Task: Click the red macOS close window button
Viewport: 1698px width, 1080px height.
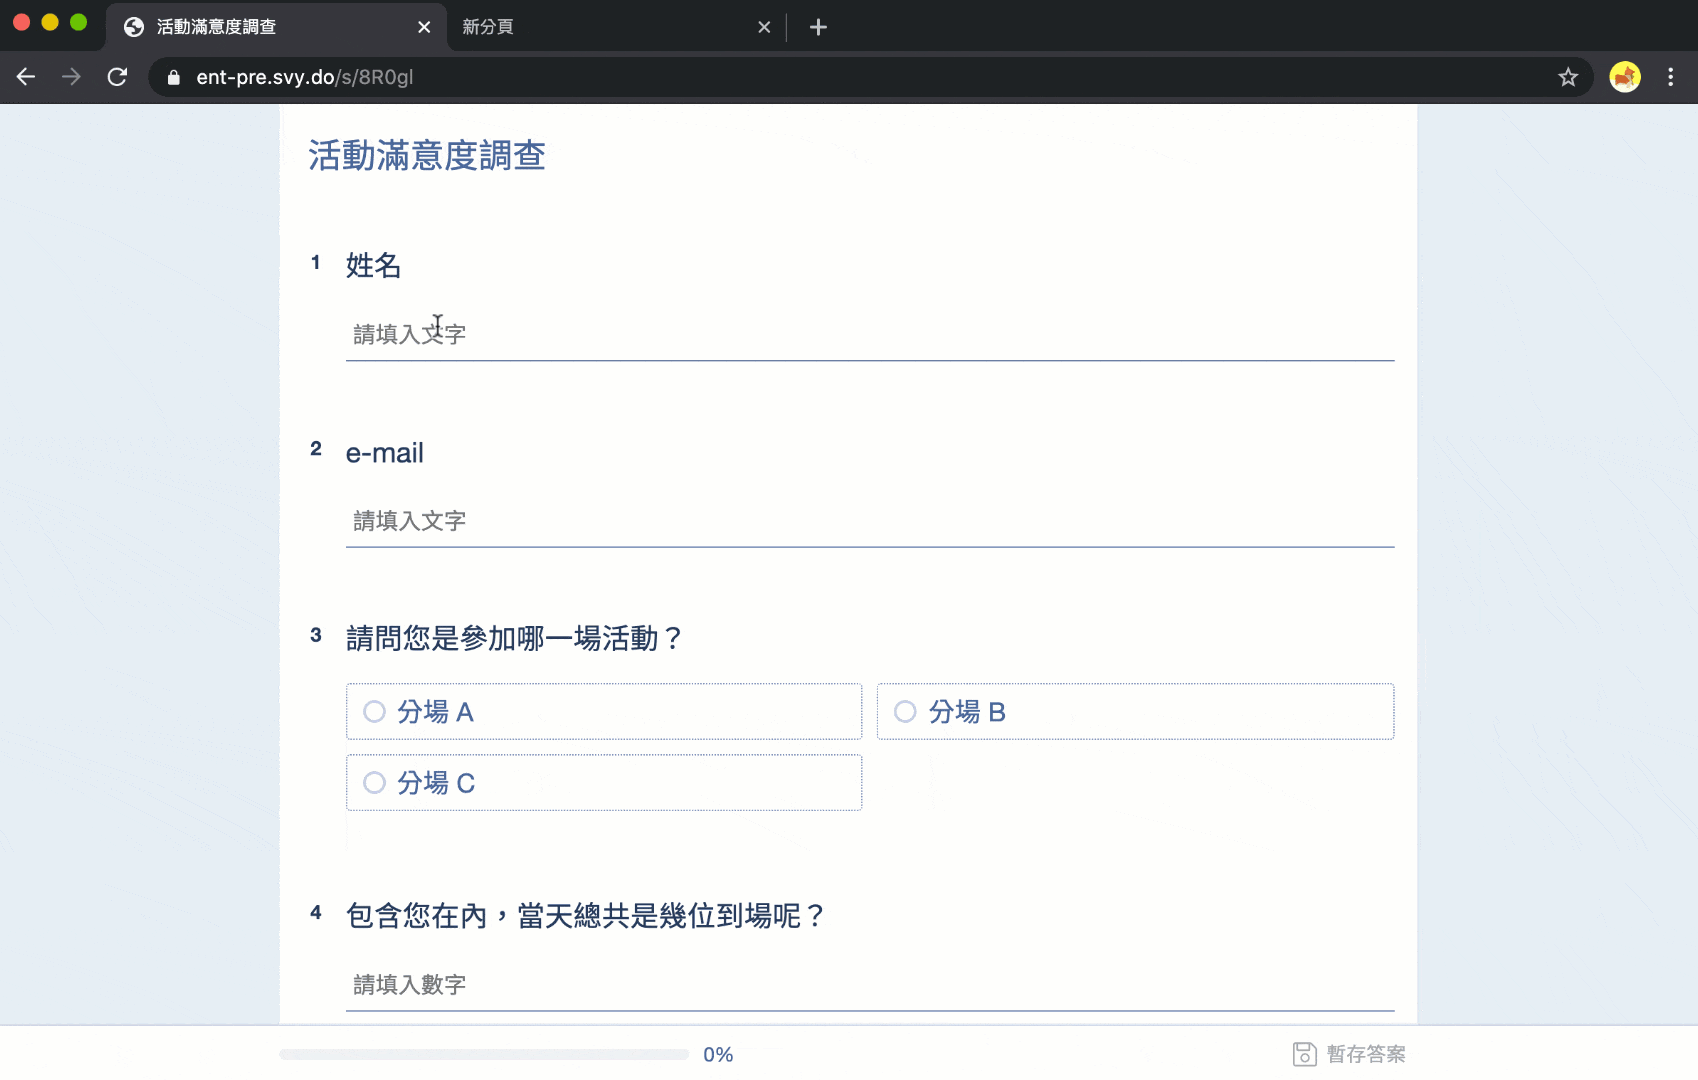Action: (x=22, y=22)
